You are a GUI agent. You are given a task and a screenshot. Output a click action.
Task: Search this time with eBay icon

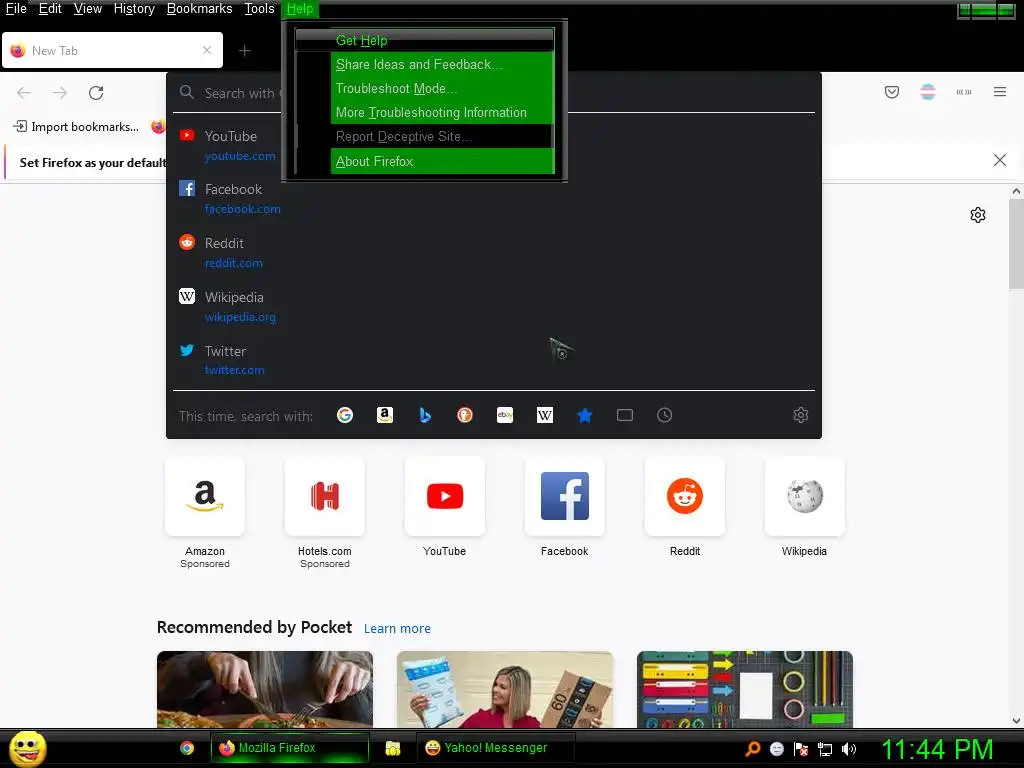(505, 415)
